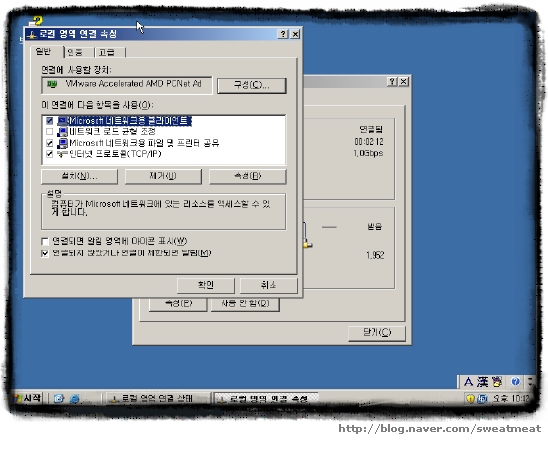The width and height of the screenshot is (548, 450).
Task: Click the icon beside Microsoft 네트워크용 파일 및 프린터 공유
Action: pyautogui.click(x=62, y=143)
